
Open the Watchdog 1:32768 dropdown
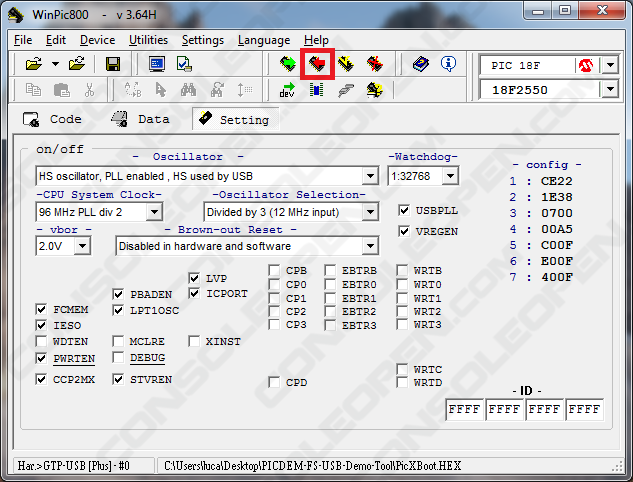coord(450,176)
